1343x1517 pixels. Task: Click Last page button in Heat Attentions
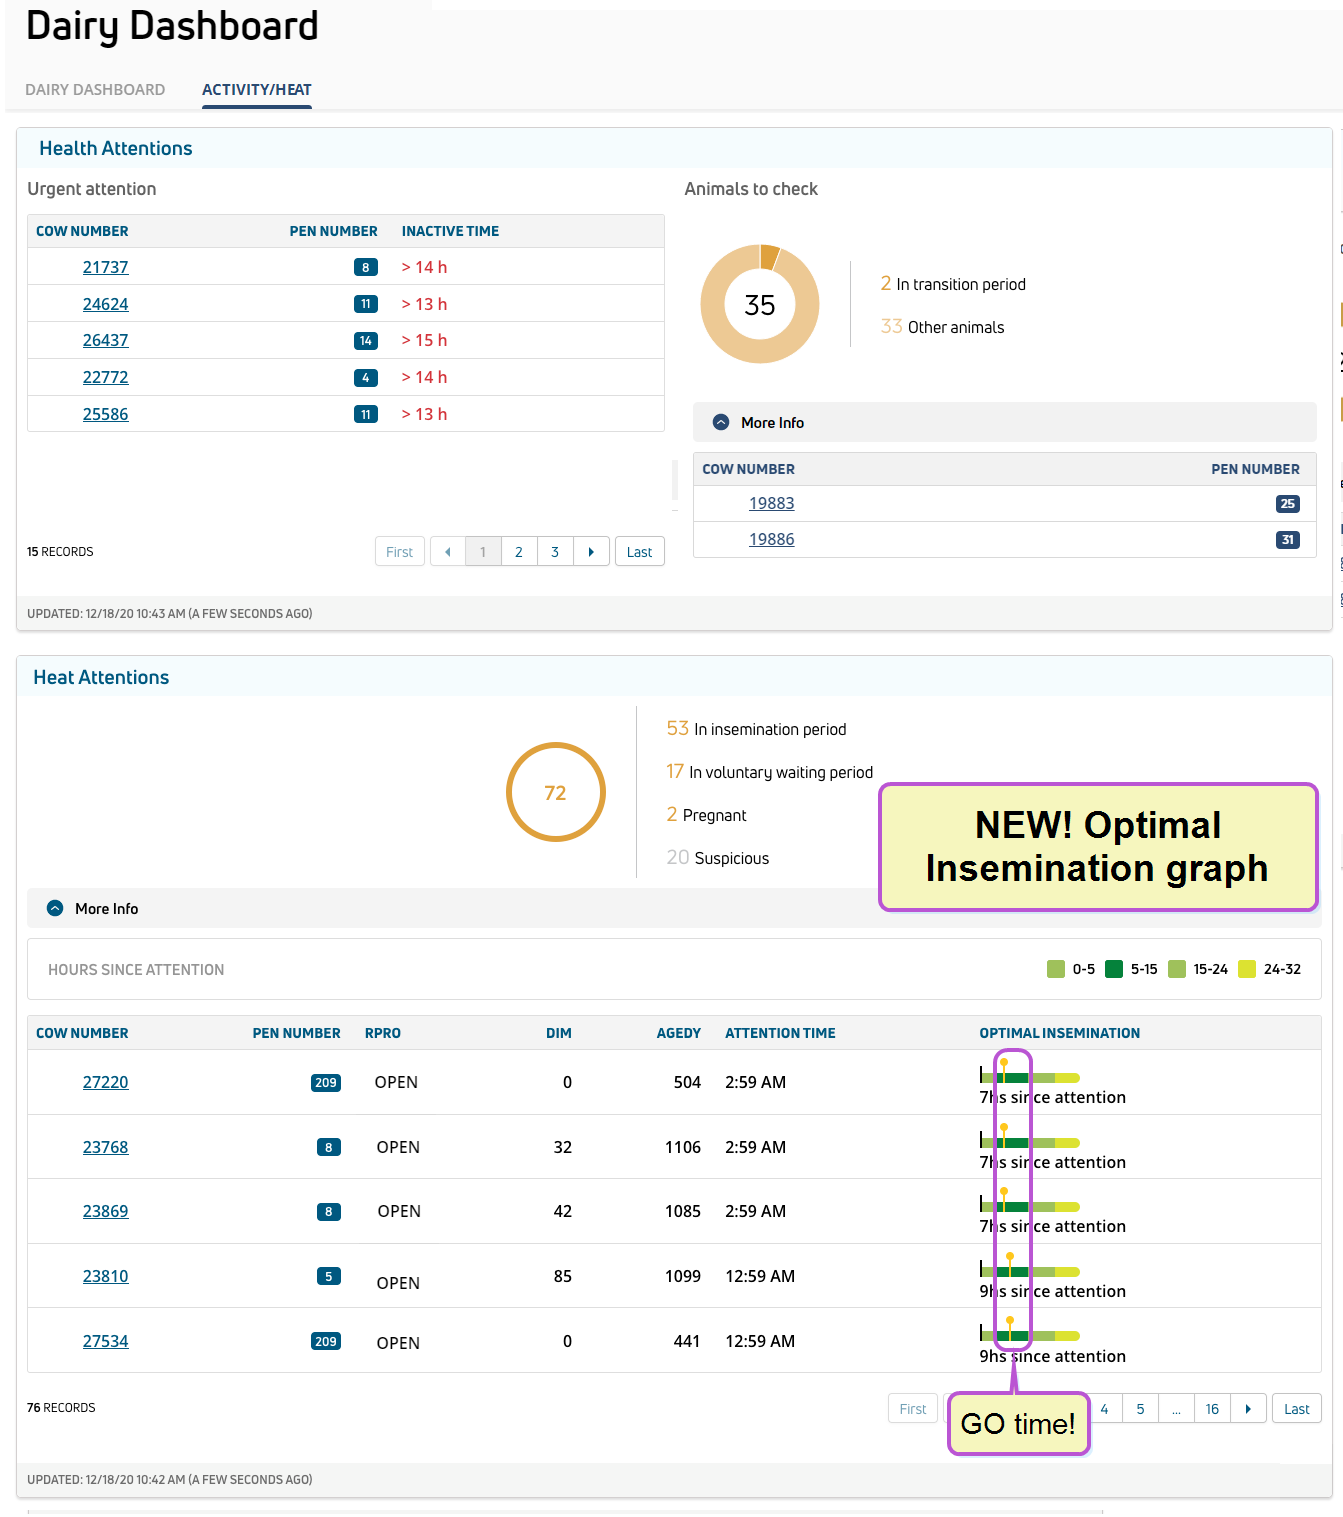[1297, 1409]
